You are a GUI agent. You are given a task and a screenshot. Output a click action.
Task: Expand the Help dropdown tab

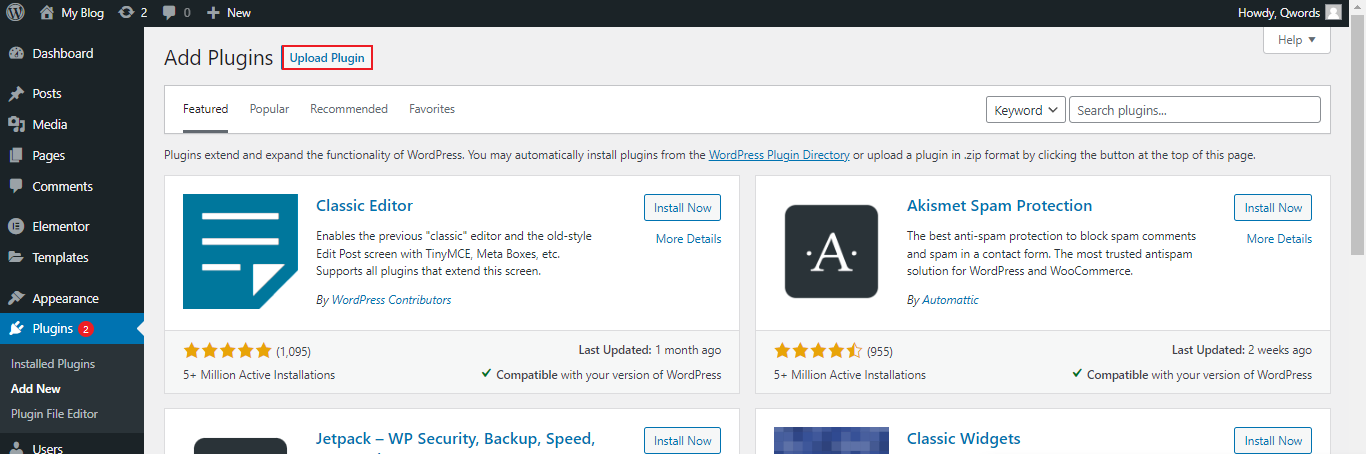[x=1297, y=40]
